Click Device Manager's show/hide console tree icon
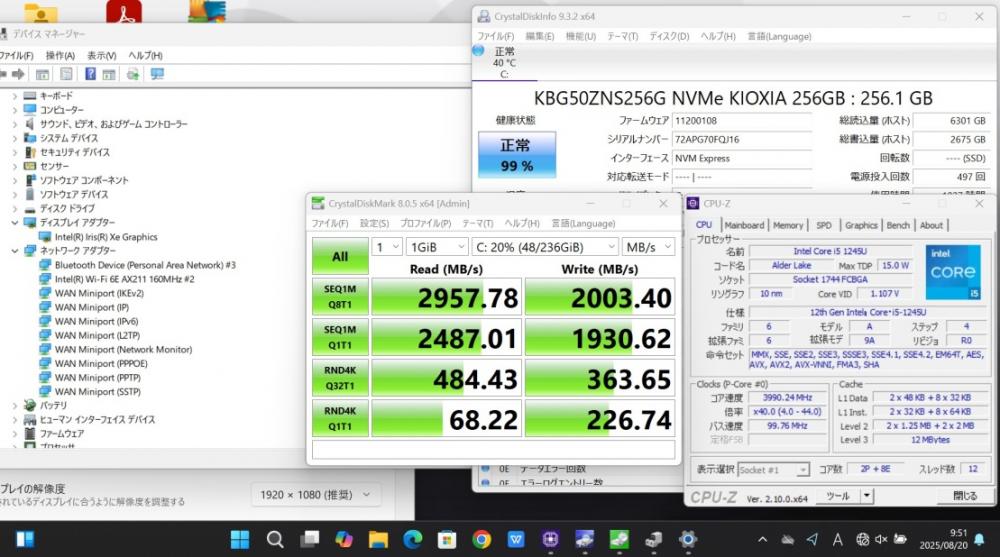 tap(42, 74)
